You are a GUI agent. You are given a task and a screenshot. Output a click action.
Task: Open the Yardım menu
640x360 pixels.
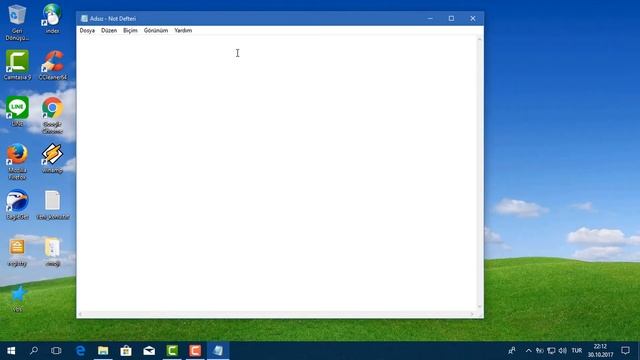[183, 31]
